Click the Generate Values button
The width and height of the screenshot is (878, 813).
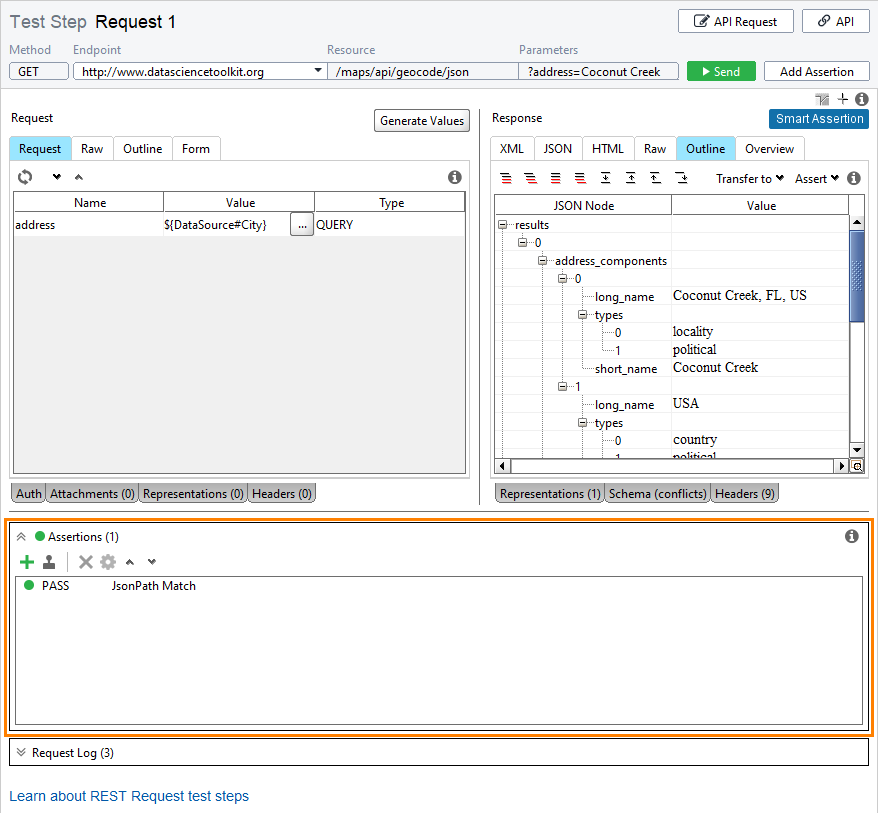422,120
